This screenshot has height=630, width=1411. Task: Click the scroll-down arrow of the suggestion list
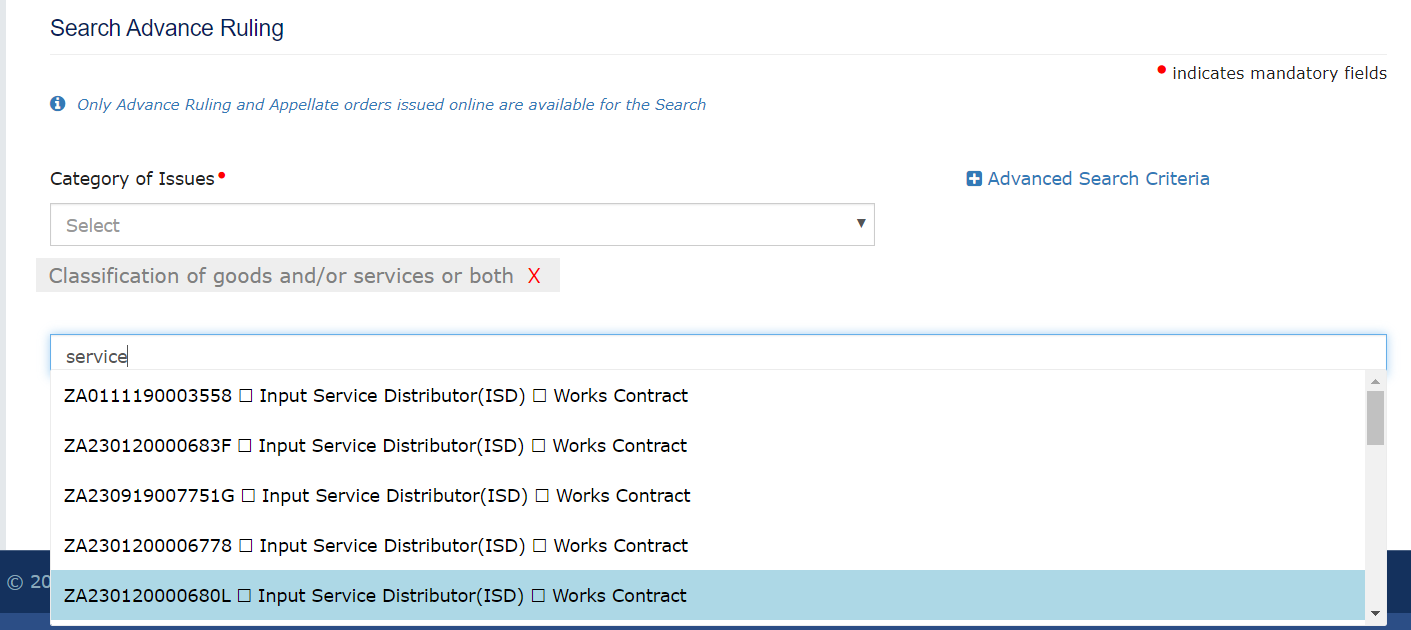coord(1375,613)
